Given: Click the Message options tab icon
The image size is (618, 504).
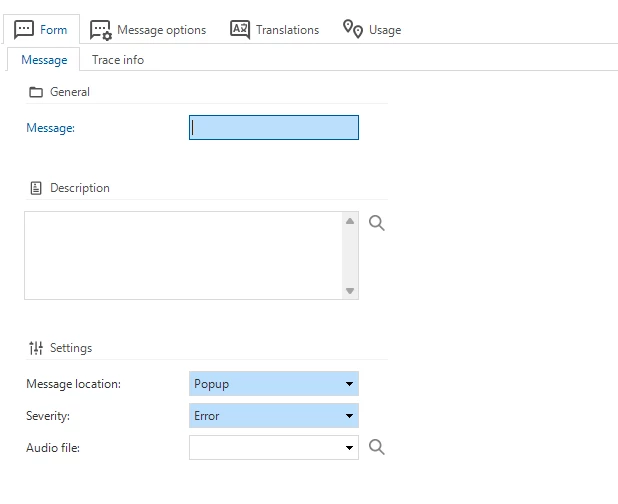Looking at the screenshot, I should pyautogui.click(x=100, y=29).
